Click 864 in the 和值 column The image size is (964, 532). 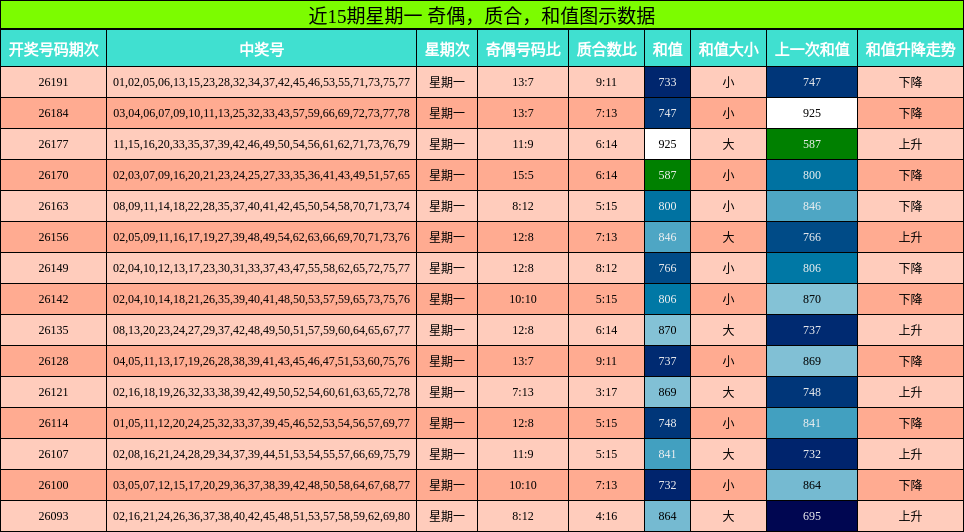pyautogui.click(x=668, y=516)
